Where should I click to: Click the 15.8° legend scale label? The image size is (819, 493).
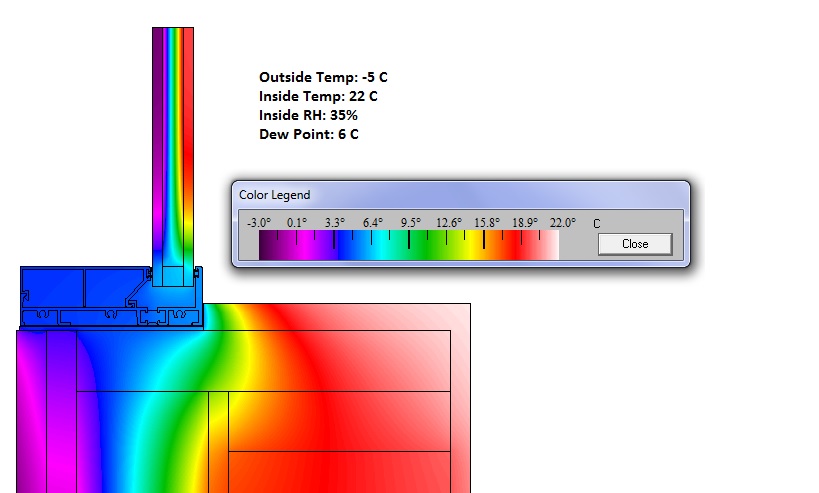486,223
